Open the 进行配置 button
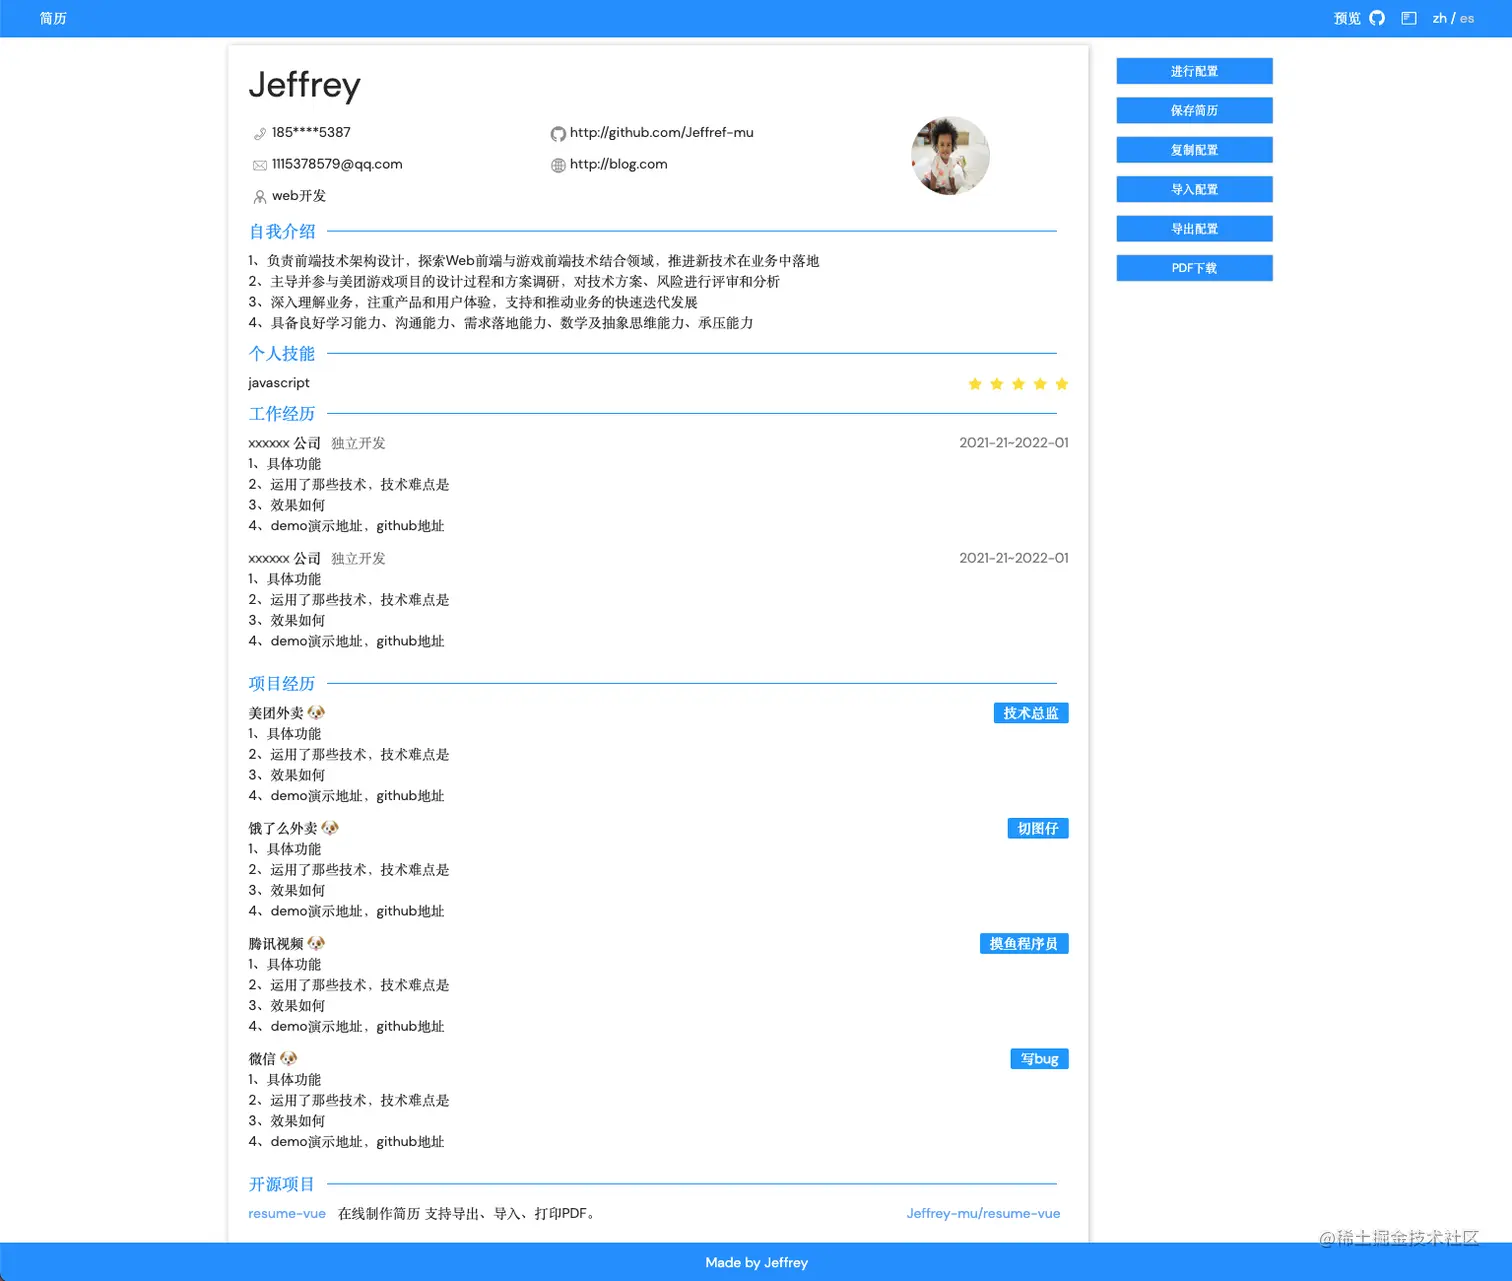 (x=1194, y=71)
